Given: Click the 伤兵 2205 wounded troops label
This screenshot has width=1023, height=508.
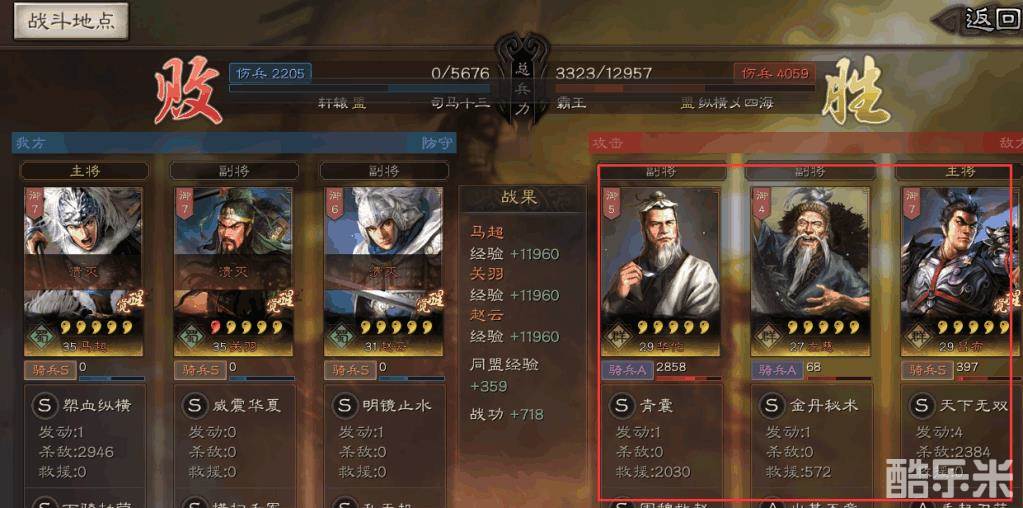Looking at the screenshot, I should (270, 73).
